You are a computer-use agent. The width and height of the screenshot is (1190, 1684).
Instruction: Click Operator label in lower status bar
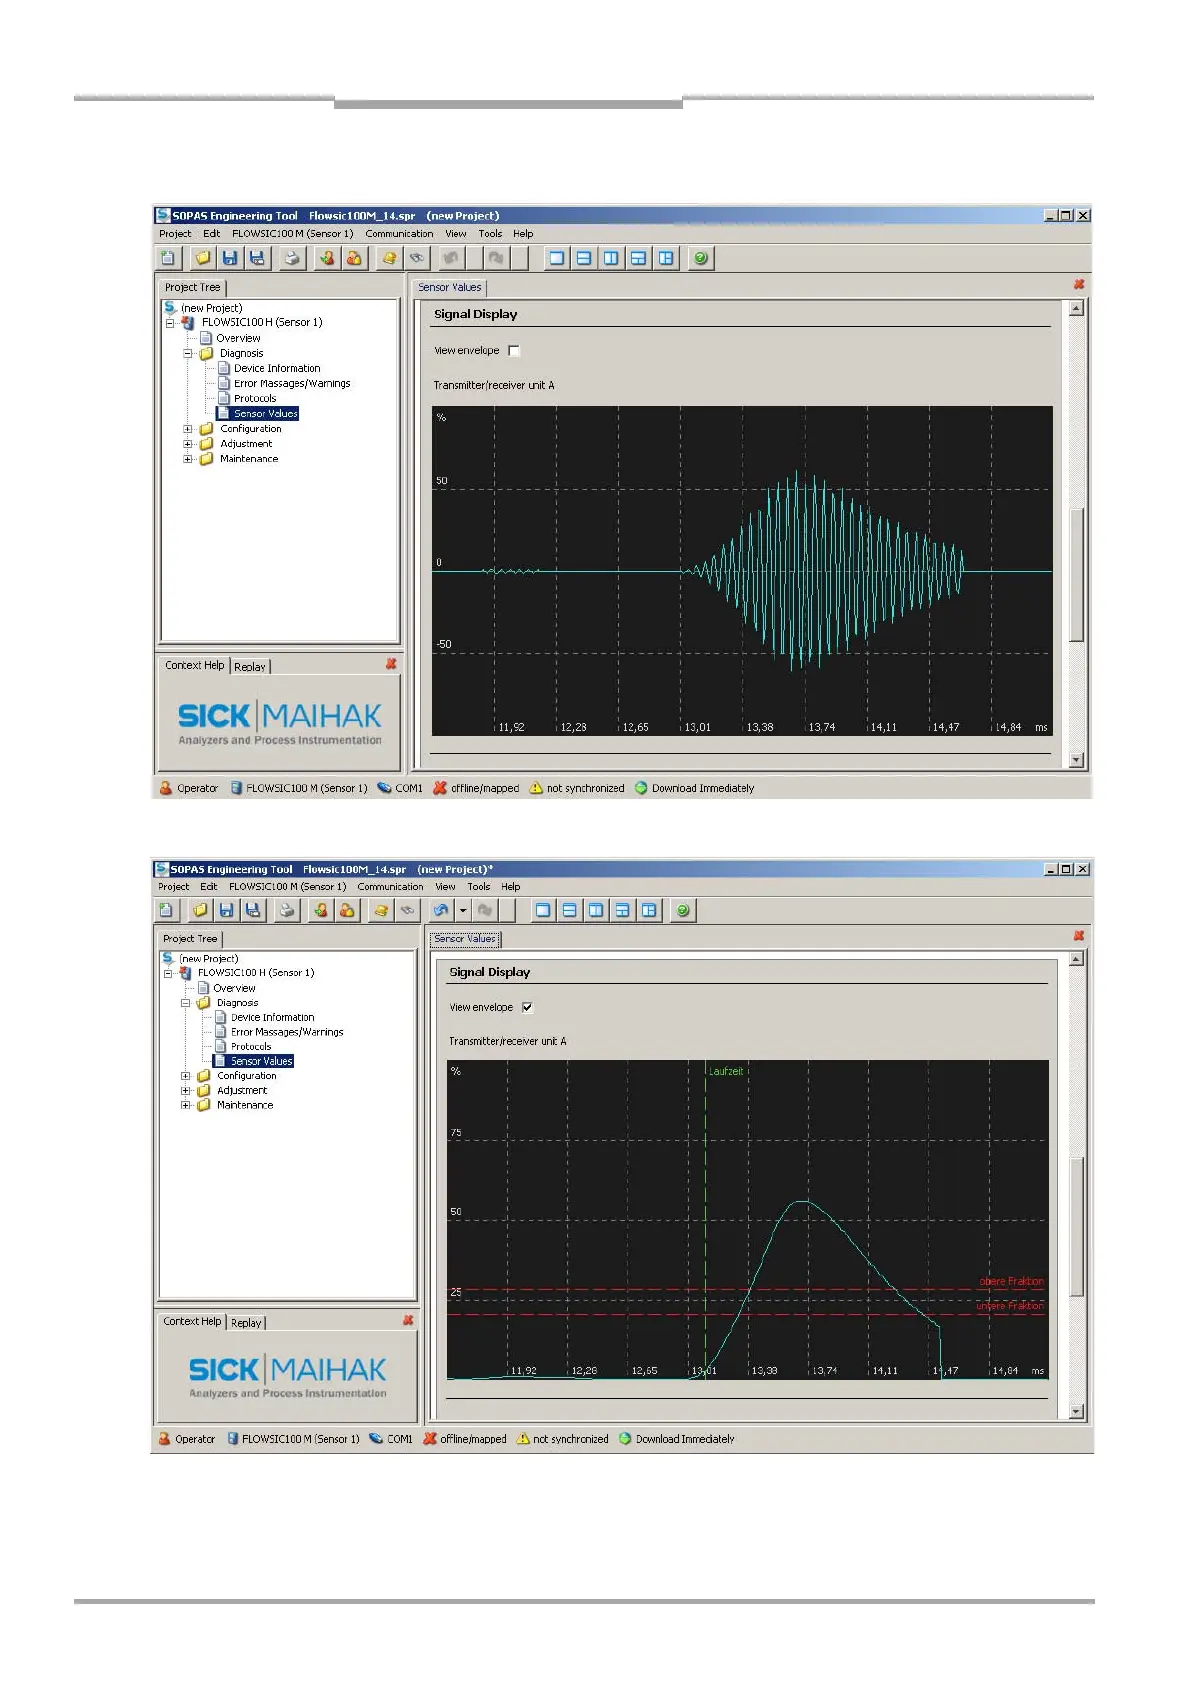195,1440
